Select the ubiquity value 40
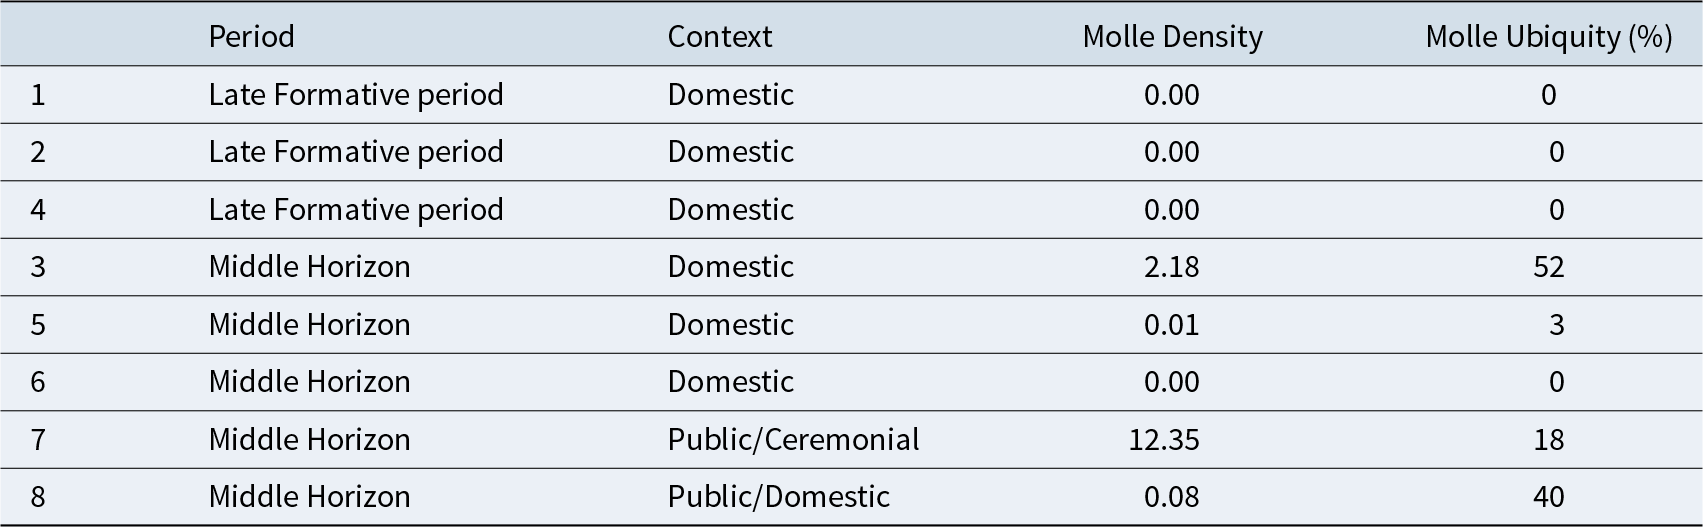Image resolution: width=1703 pixels, height=527 pixels. click(1548, 497)
